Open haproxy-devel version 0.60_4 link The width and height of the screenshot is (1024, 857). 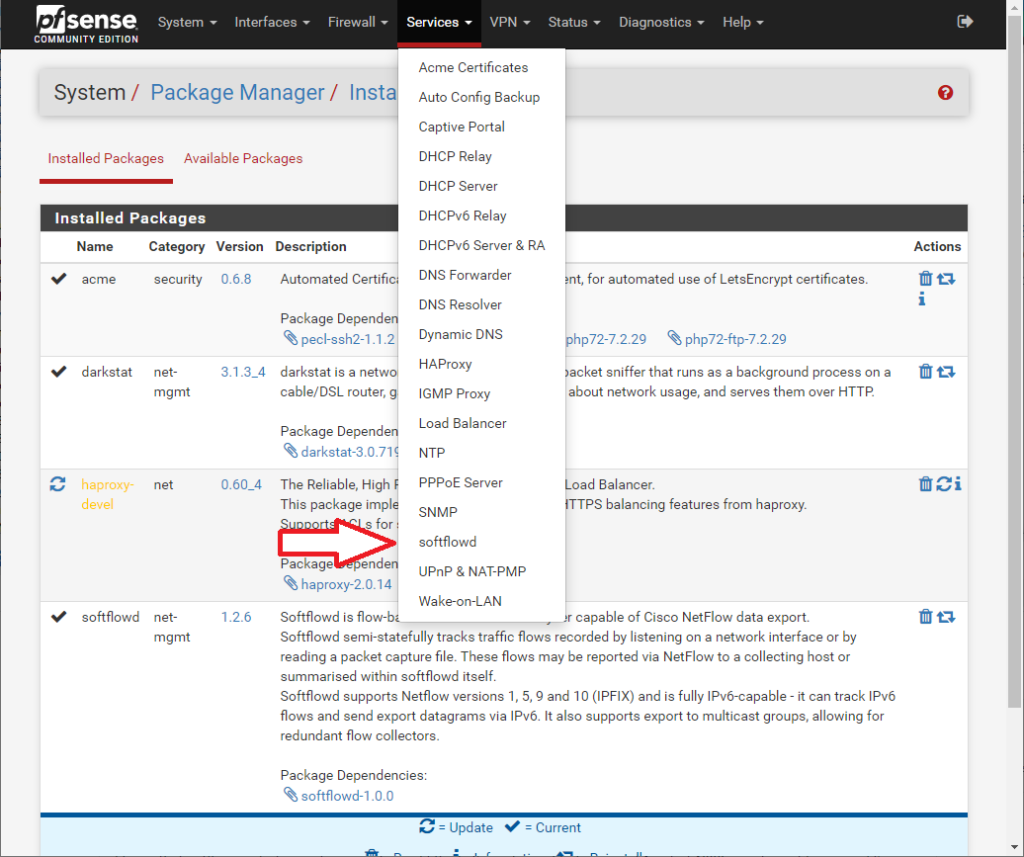click(x=241, y=485)
